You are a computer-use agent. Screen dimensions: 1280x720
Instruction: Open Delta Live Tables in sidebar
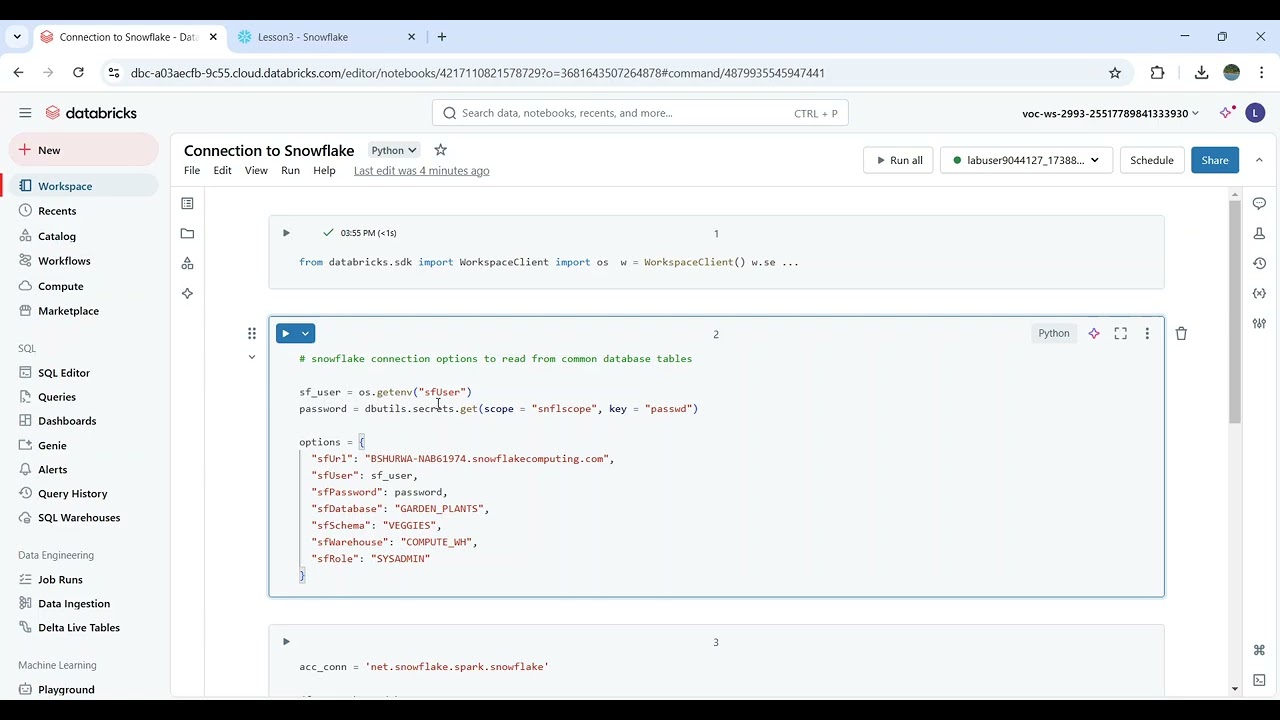tap(84, 628)
